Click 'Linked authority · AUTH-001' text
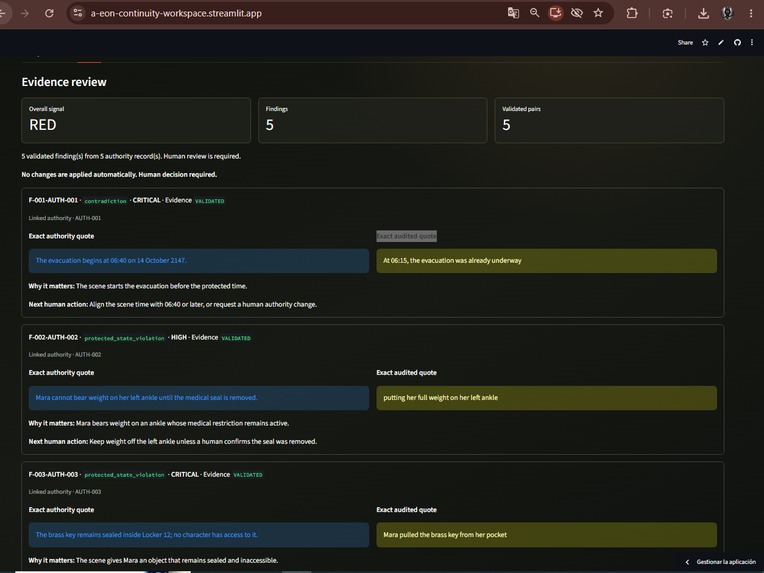This screenshot has width=764, height=573. click(x=65, y=218)
